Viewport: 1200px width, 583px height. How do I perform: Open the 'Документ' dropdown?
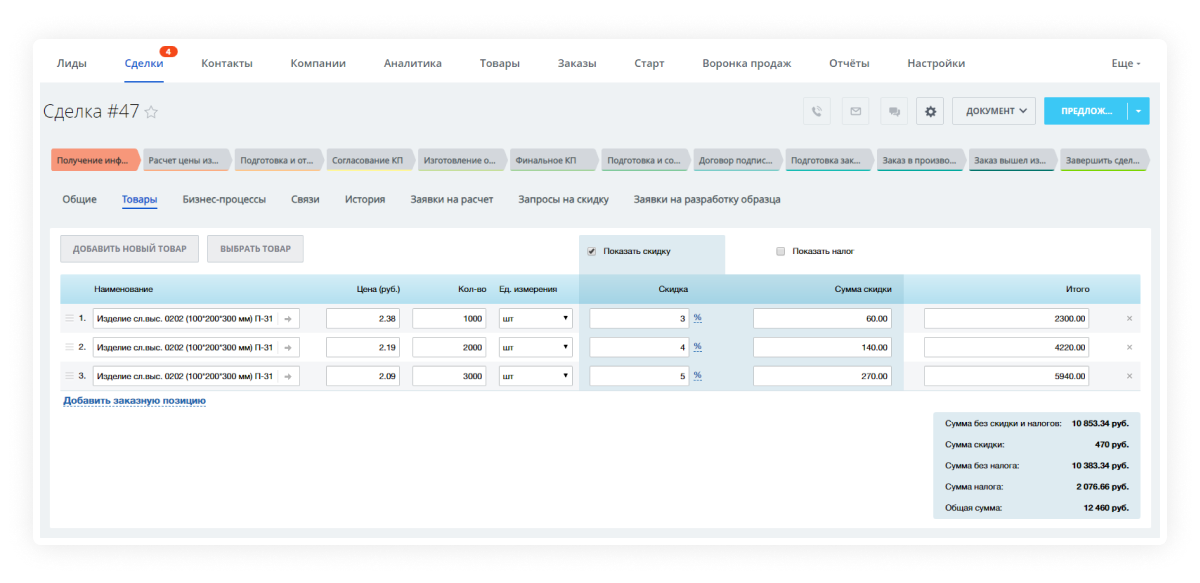993,111
